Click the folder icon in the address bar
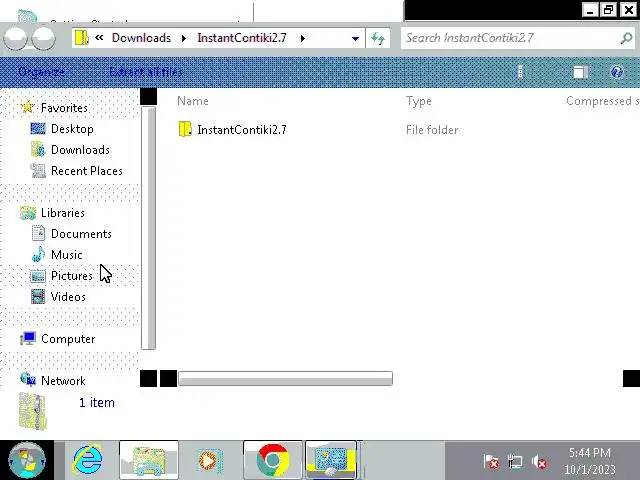 click(x=82, y=38)
